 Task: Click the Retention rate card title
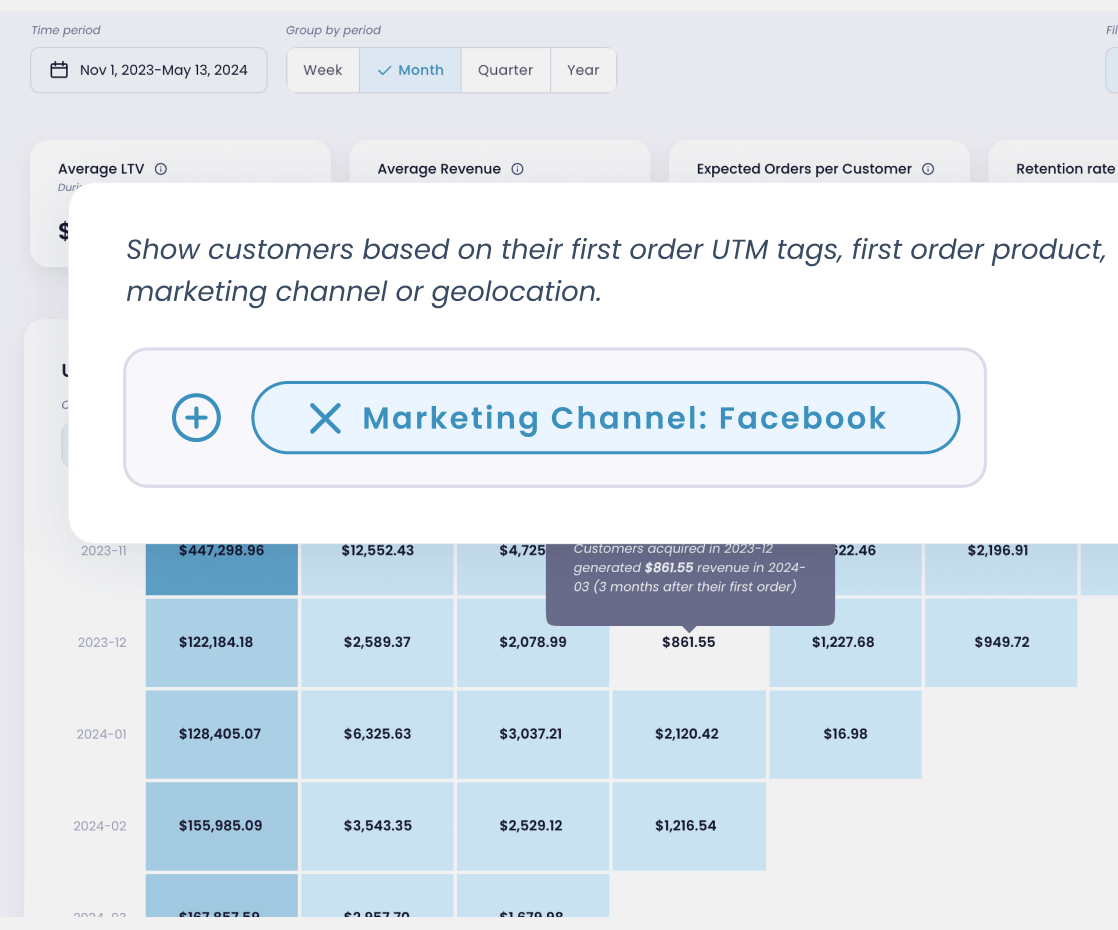tap(1065, 169)
